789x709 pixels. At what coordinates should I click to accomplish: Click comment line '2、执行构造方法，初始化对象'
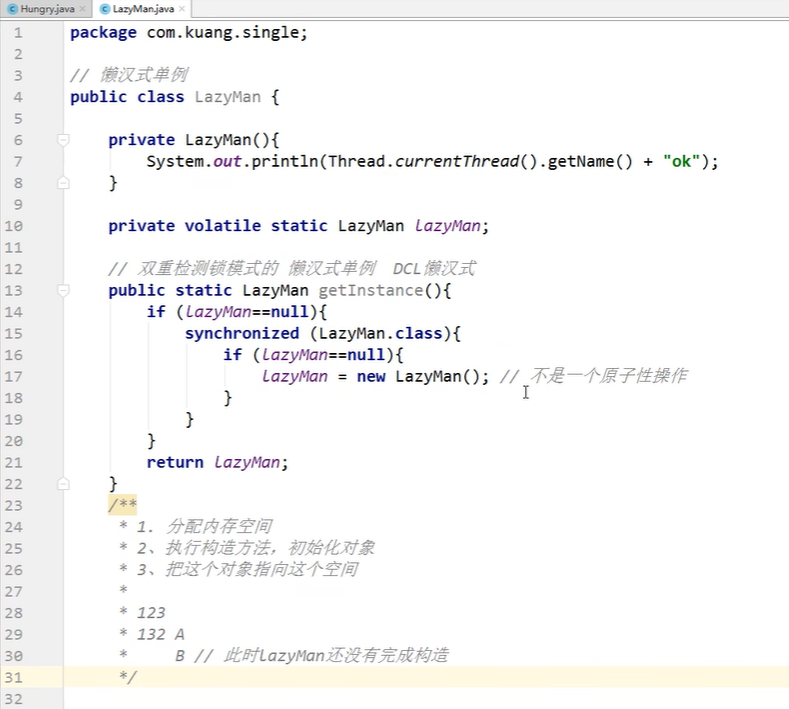tap(256, 548)
